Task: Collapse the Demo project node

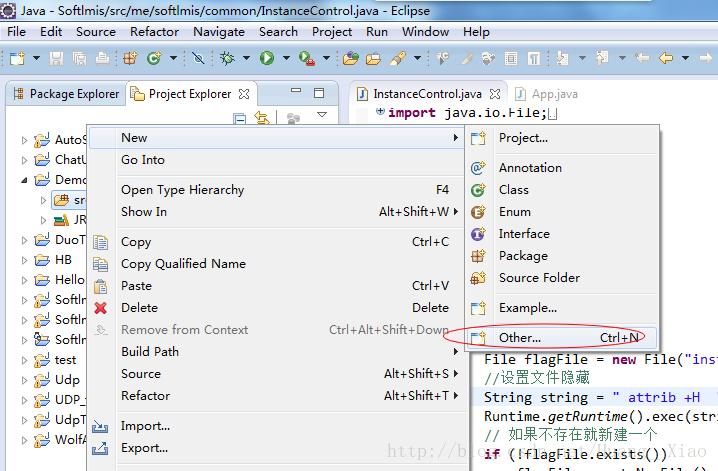Action: [x=24, y=180]
